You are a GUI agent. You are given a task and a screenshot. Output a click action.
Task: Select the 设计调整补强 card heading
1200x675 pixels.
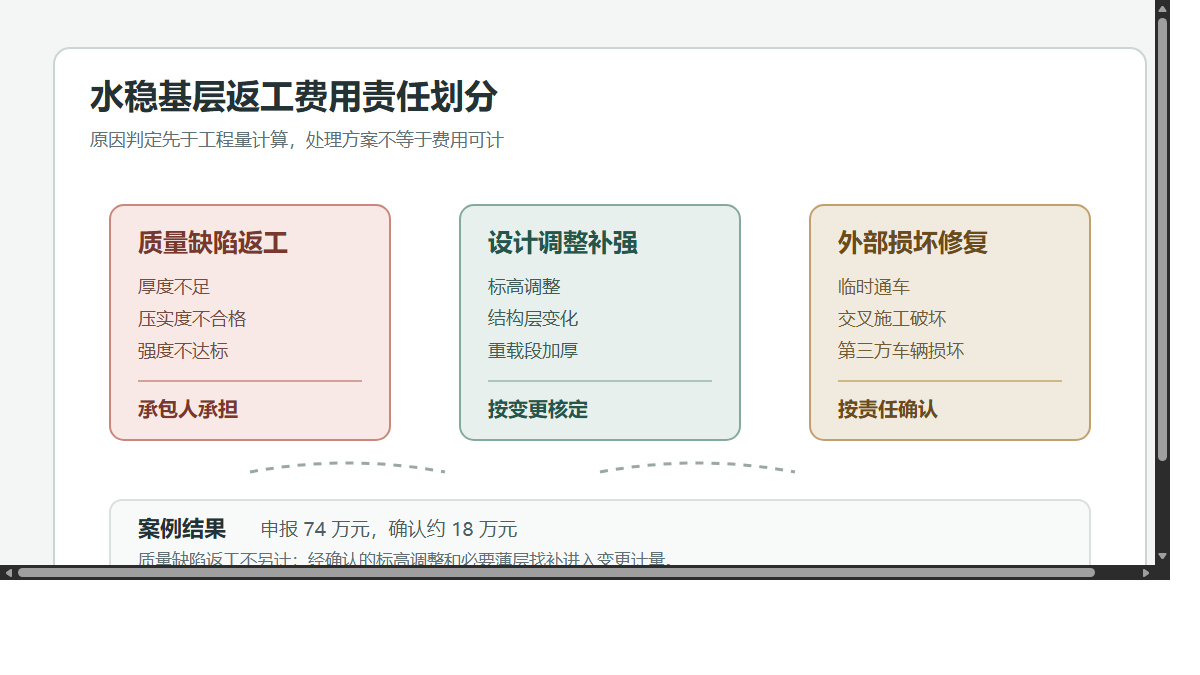pyautogui.click(x=563, y=243)
